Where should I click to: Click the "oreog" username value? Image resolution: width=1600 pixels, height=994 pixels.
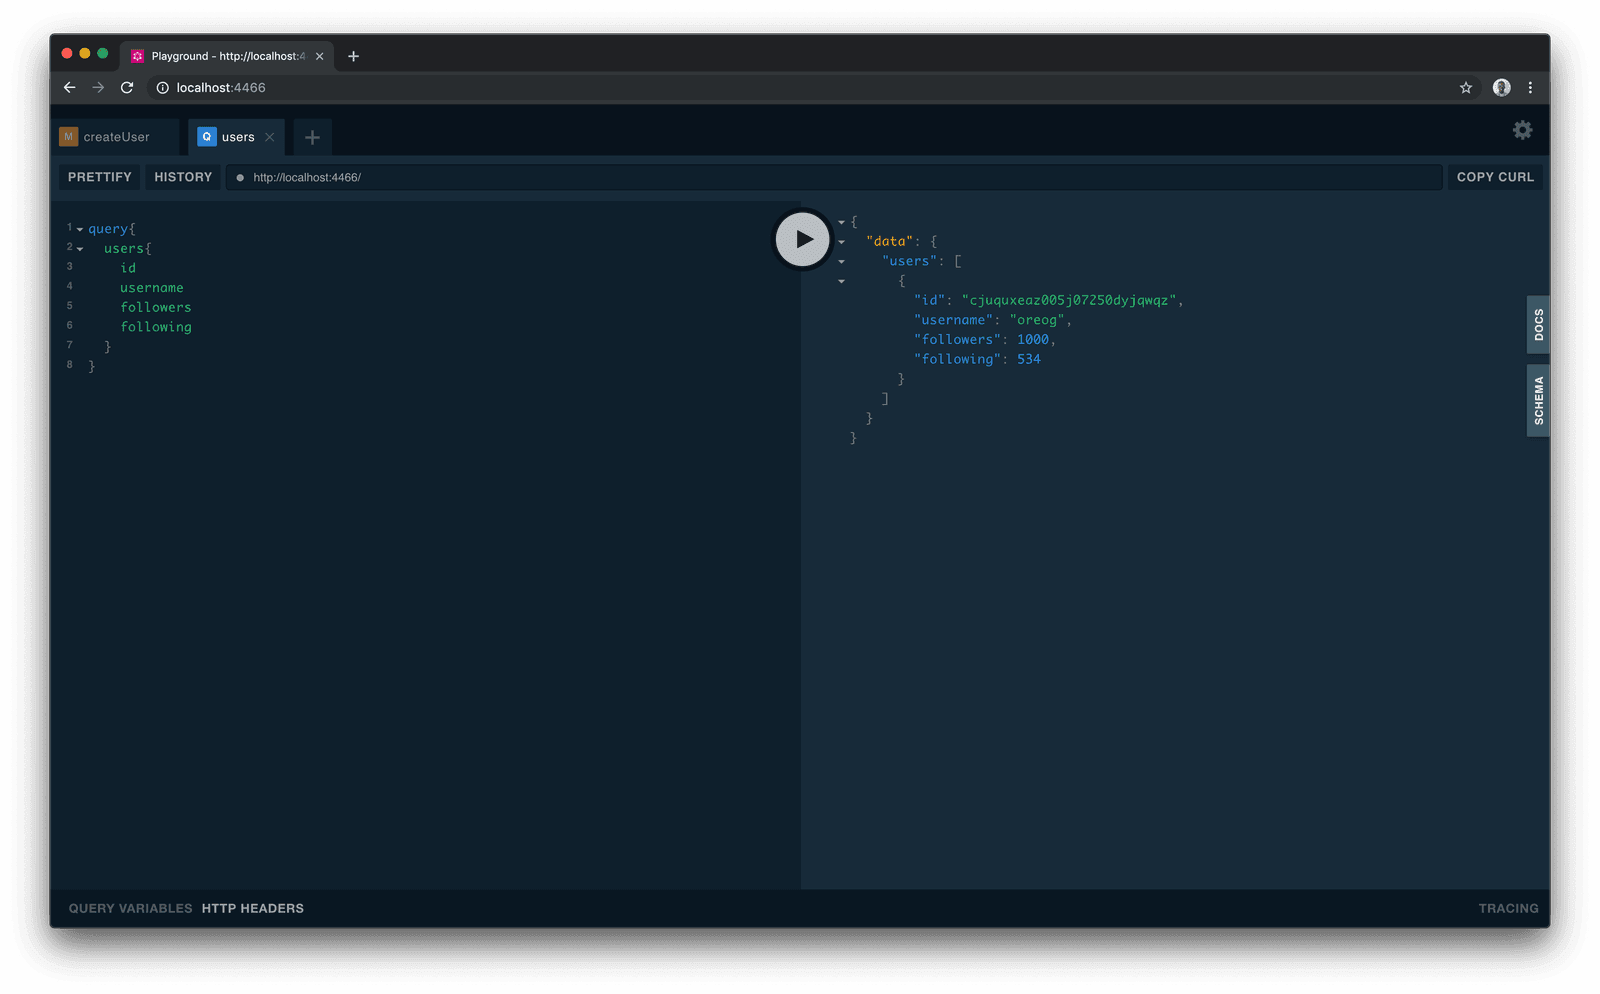[x=1037, y=320]
